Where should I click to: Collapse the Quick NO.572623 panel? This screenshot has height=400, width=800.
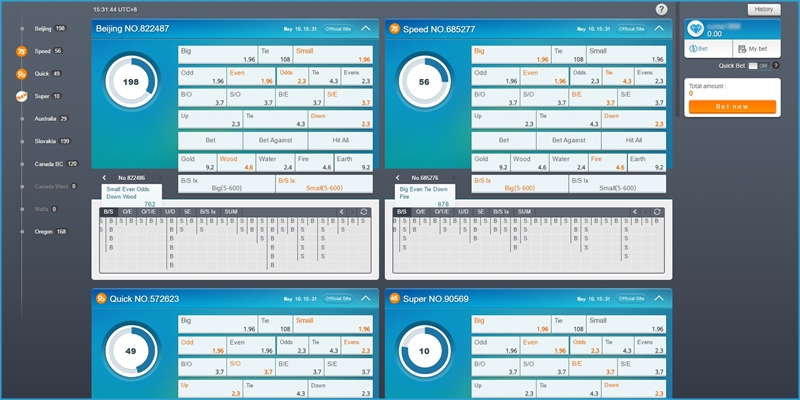click(x=366, y=298)
